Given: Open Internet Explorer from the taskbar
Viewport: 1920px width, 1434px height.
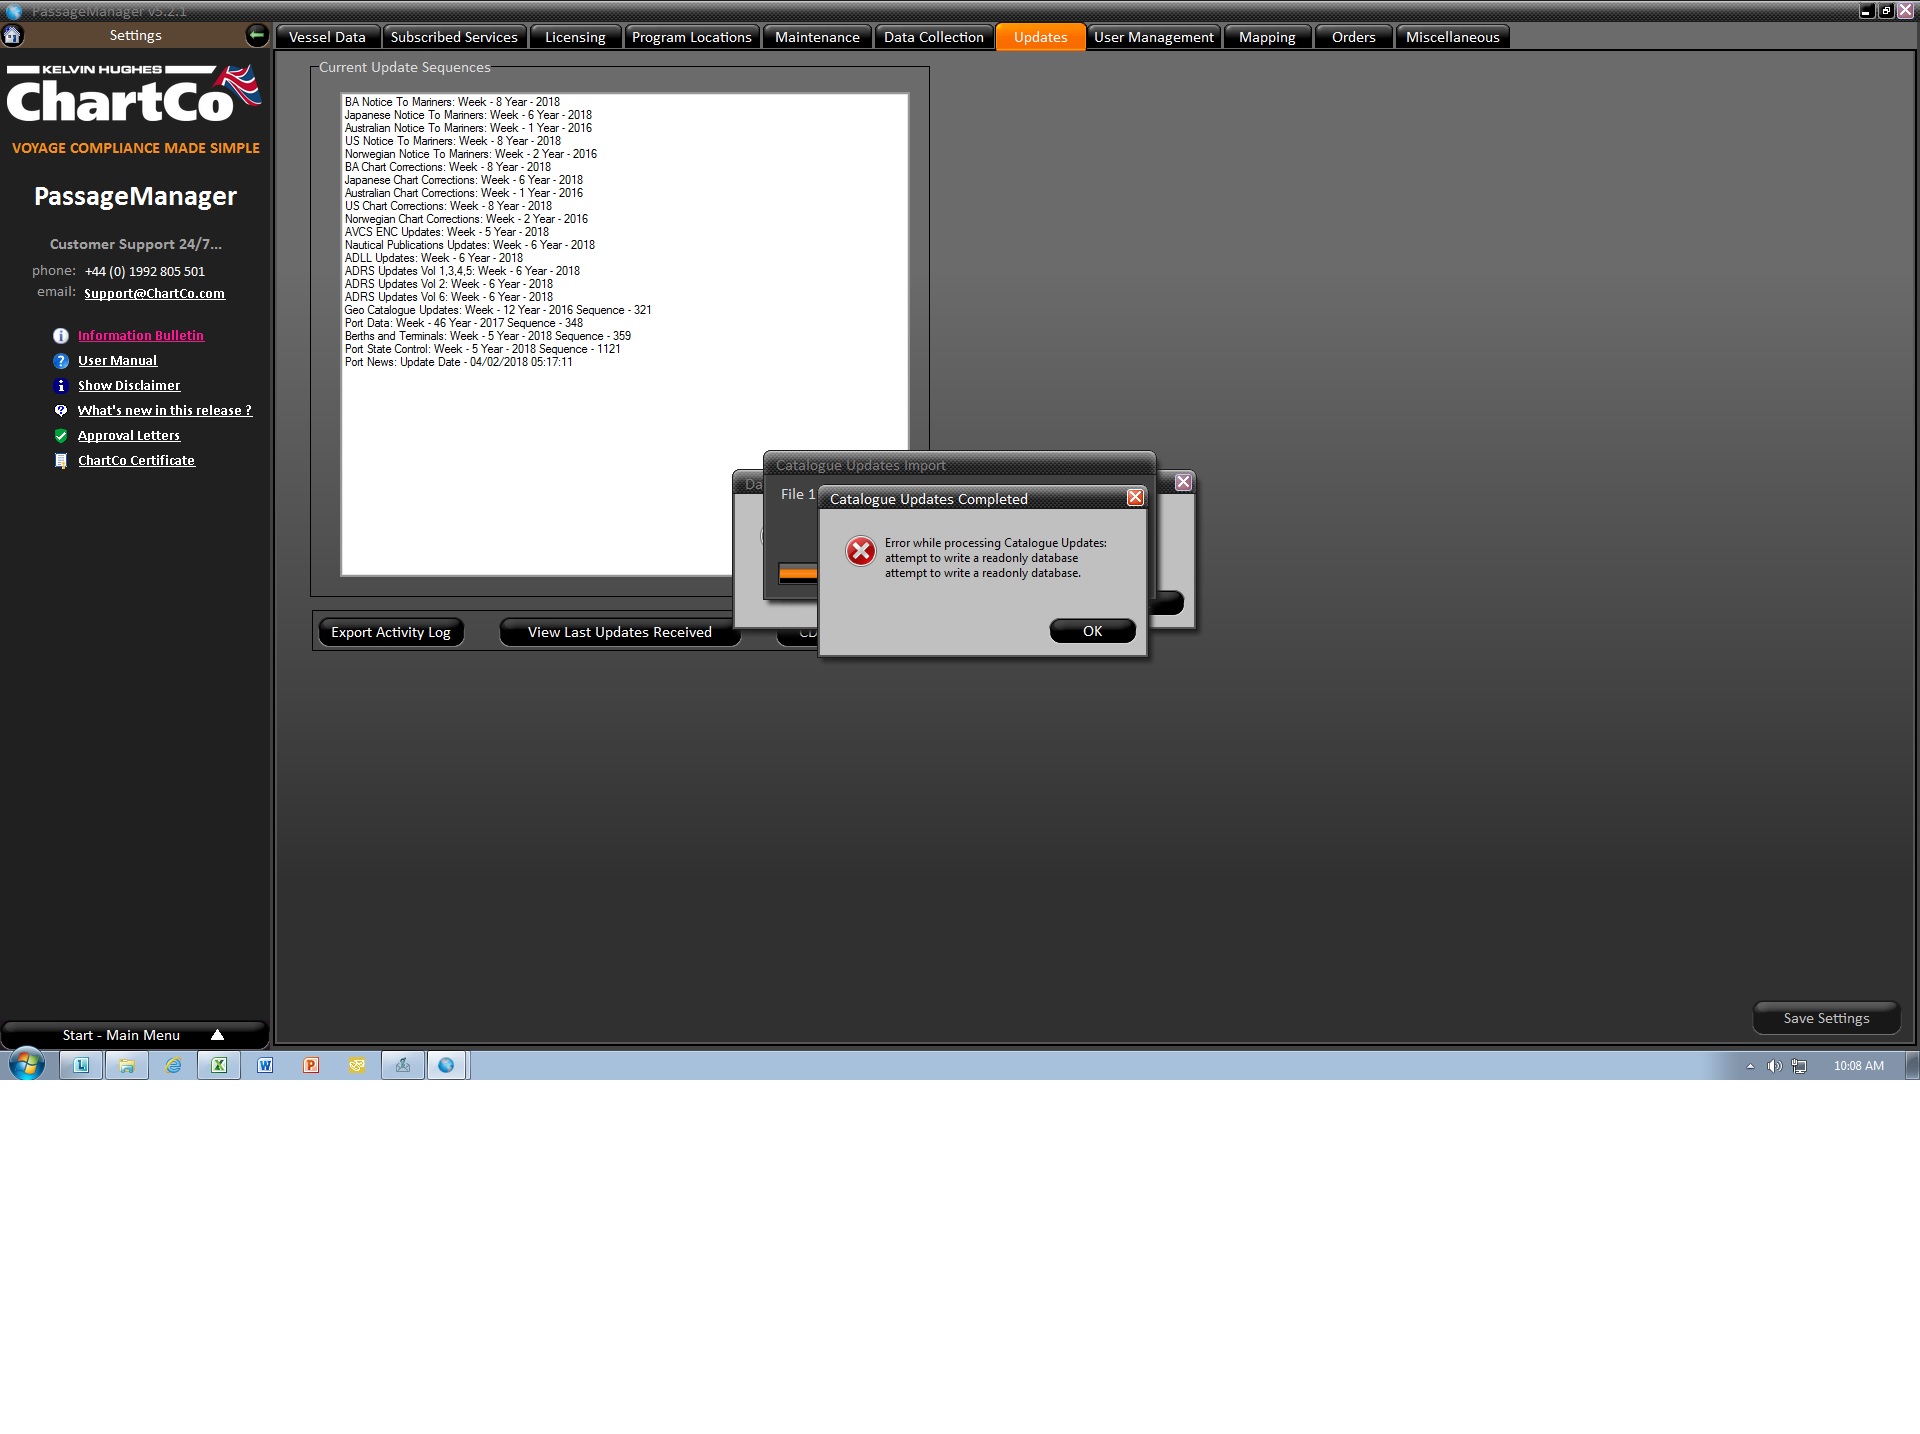Looking at the screenshot, I should tap(173, 1065).
